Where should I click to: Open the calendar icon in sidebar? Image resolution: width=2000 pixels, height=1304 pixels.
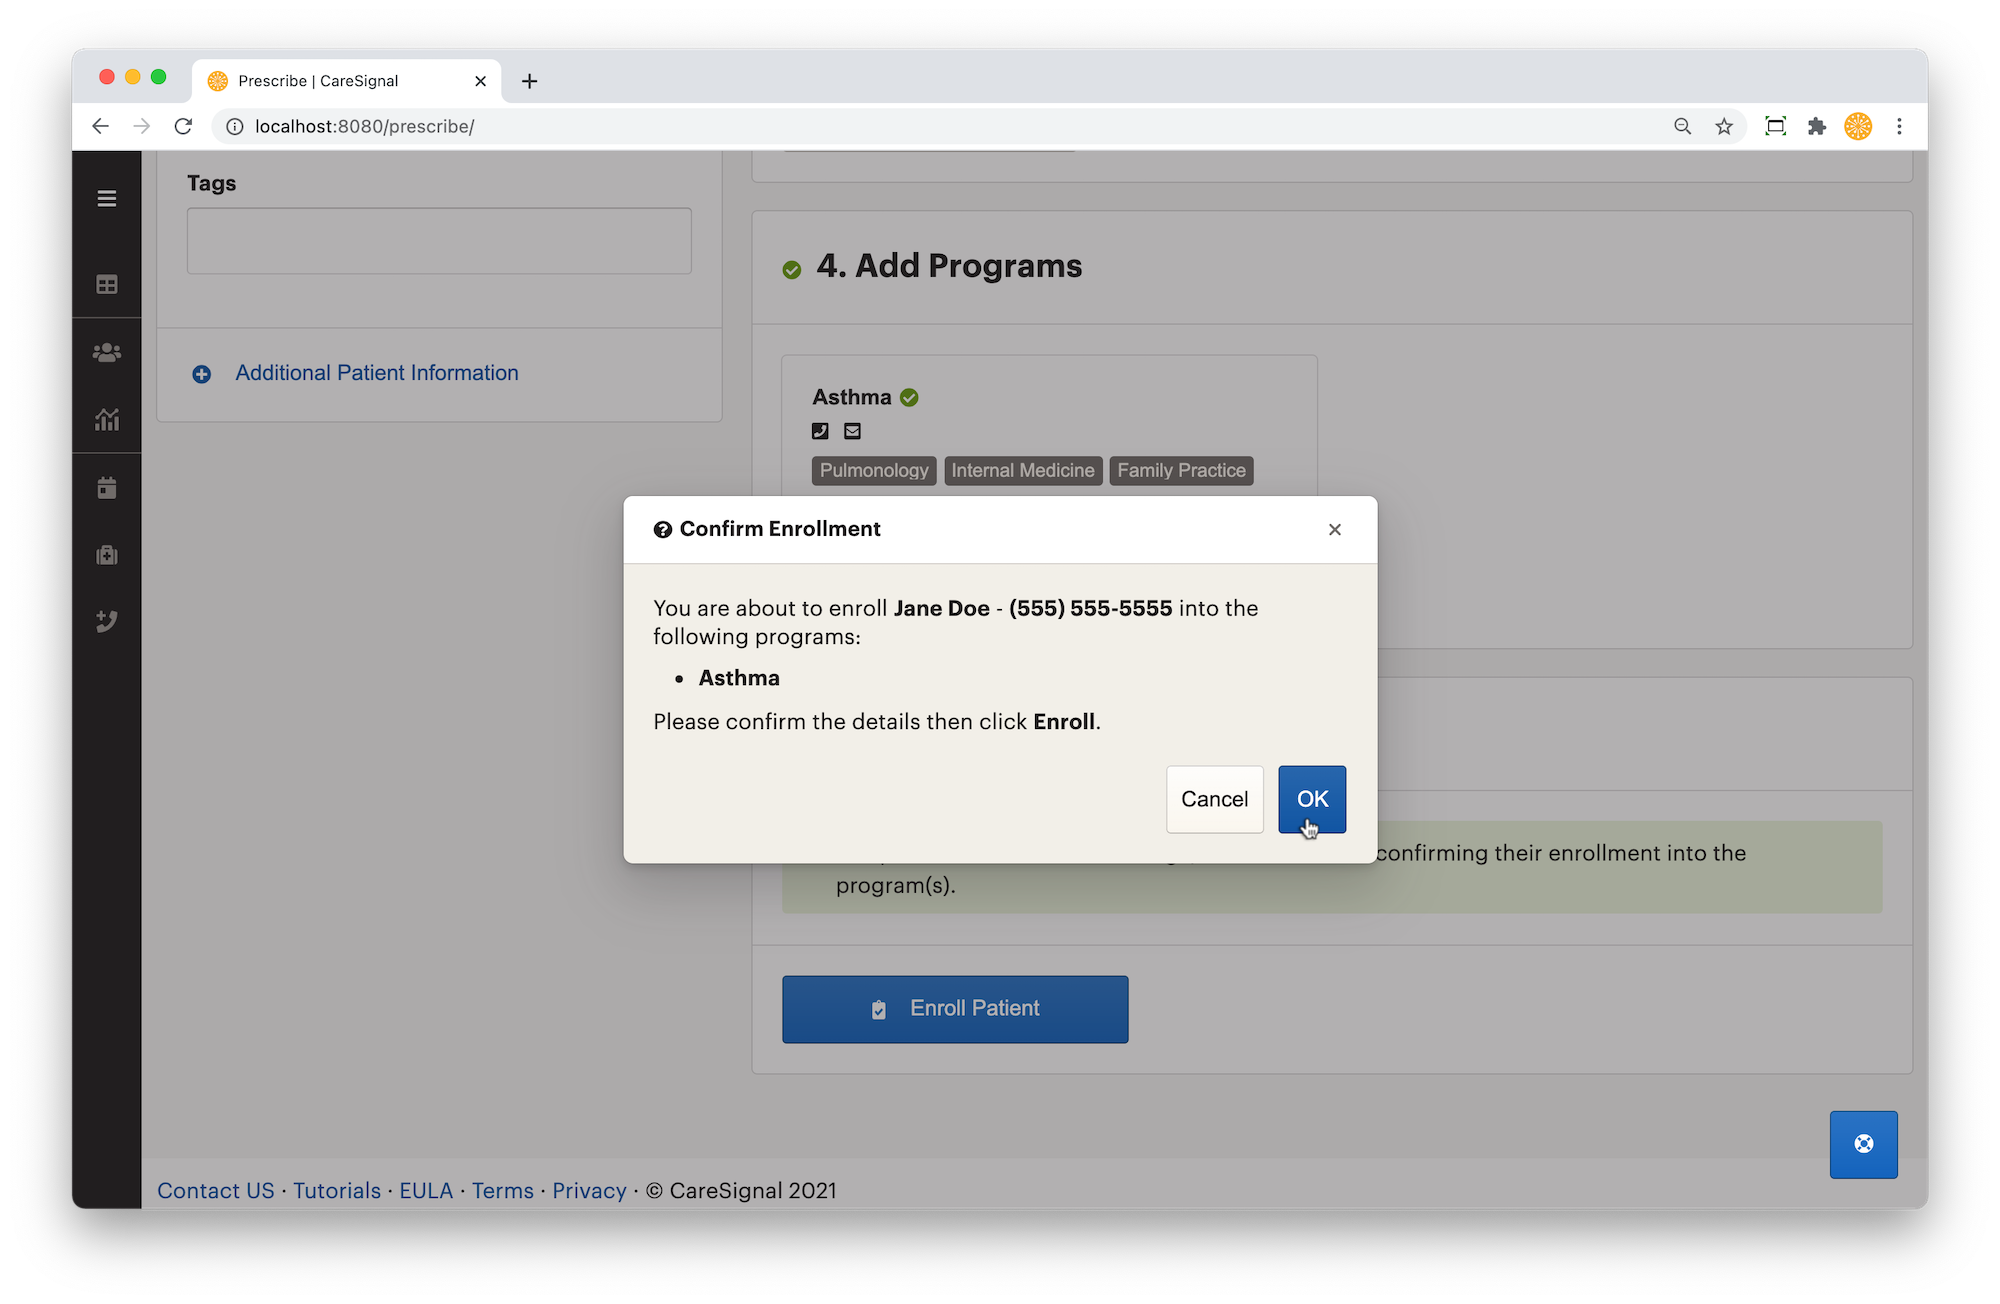pyautogui.click(x=107, y=487)
